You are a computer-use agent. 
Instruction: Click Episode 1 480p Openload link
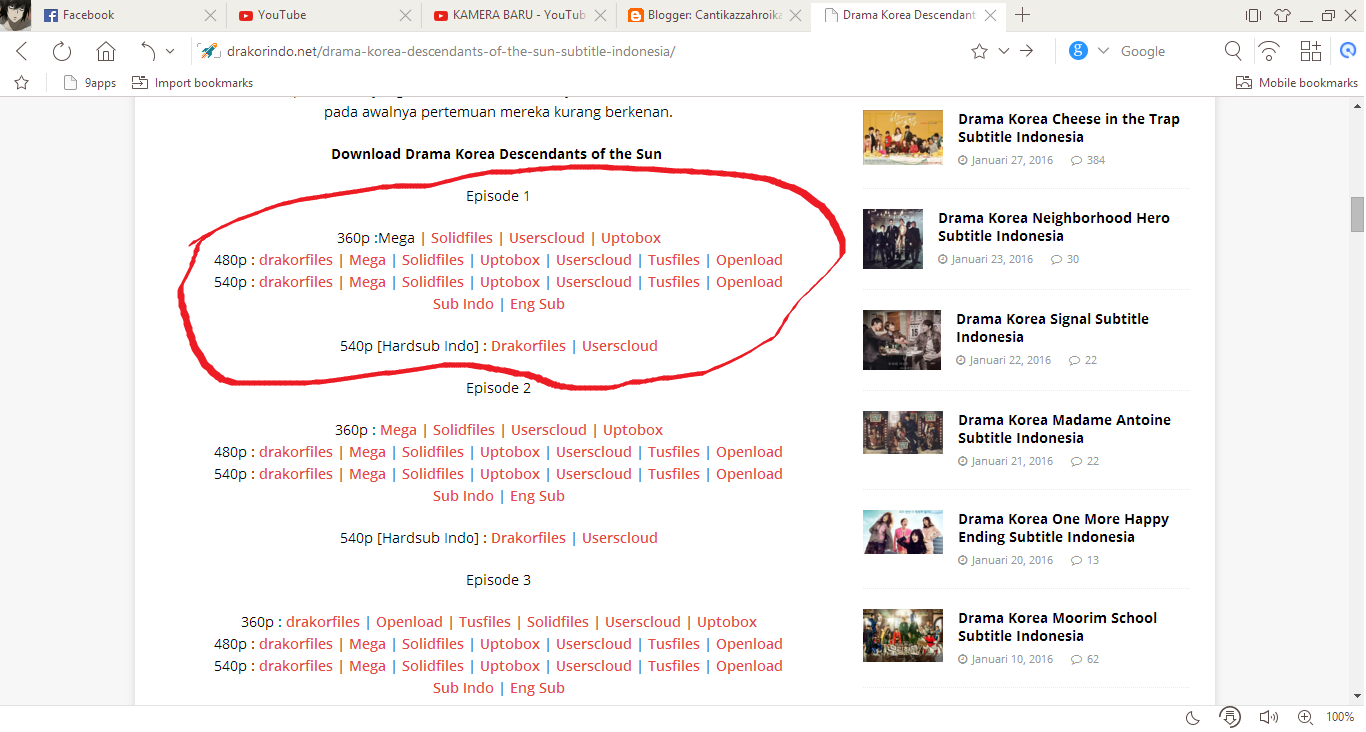coord(749,260)
